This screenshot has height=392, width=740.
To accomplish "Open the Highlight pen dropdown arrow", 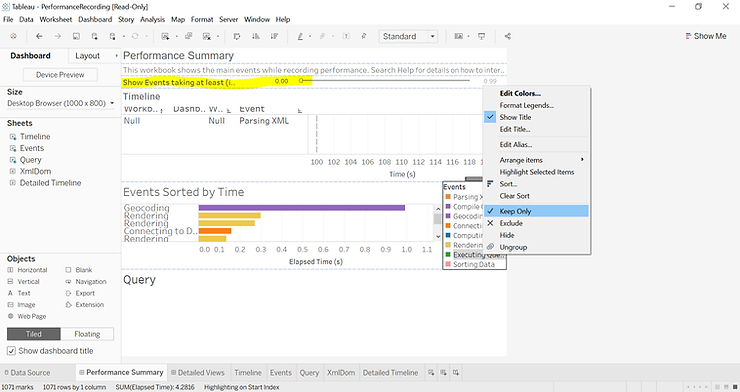I will click(x=310, y=36).
